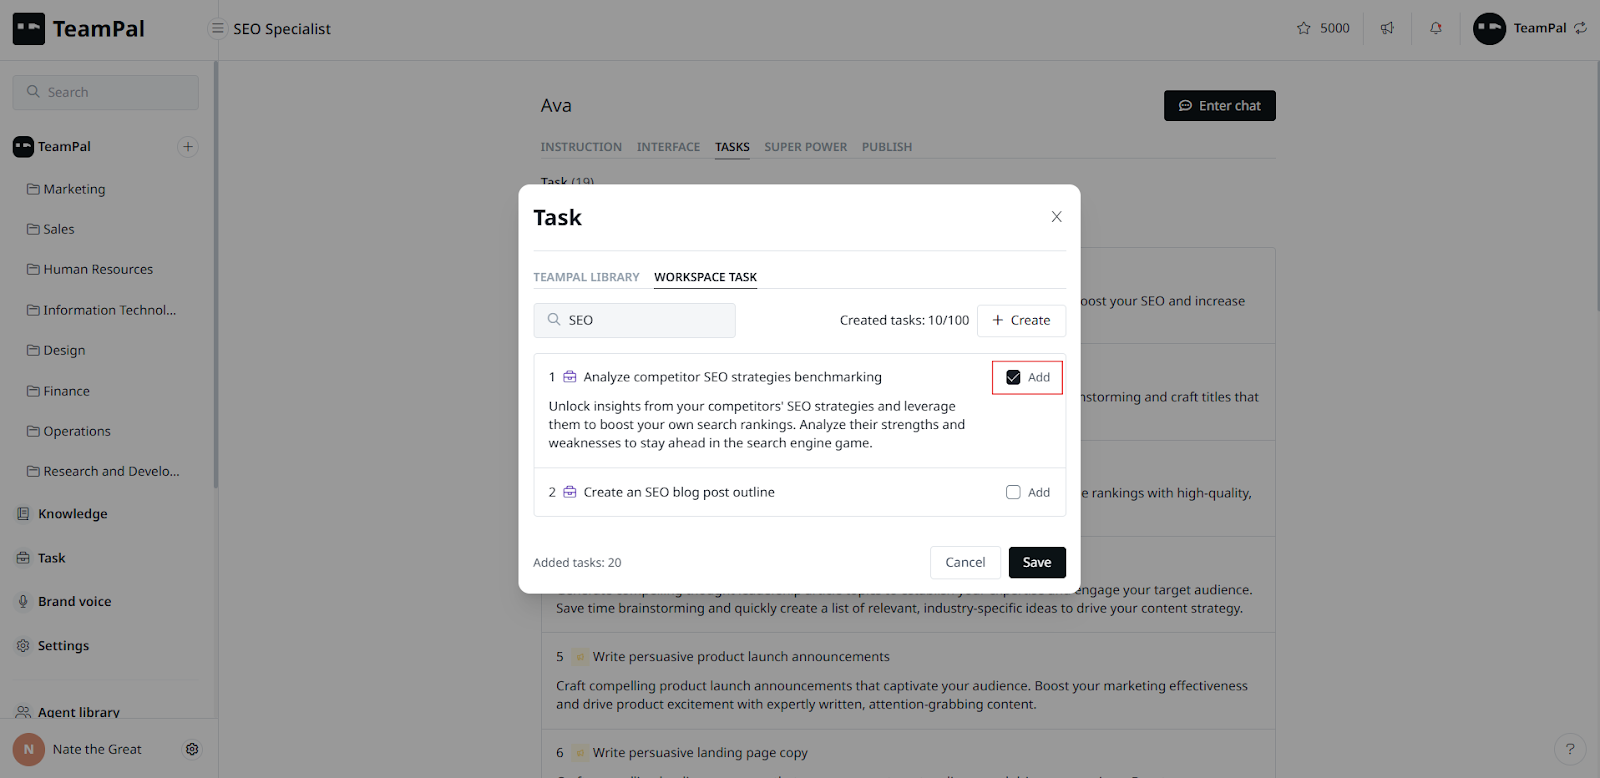Open the Human Resources folder
The image size is (1600, 778).
coord(90,269)
